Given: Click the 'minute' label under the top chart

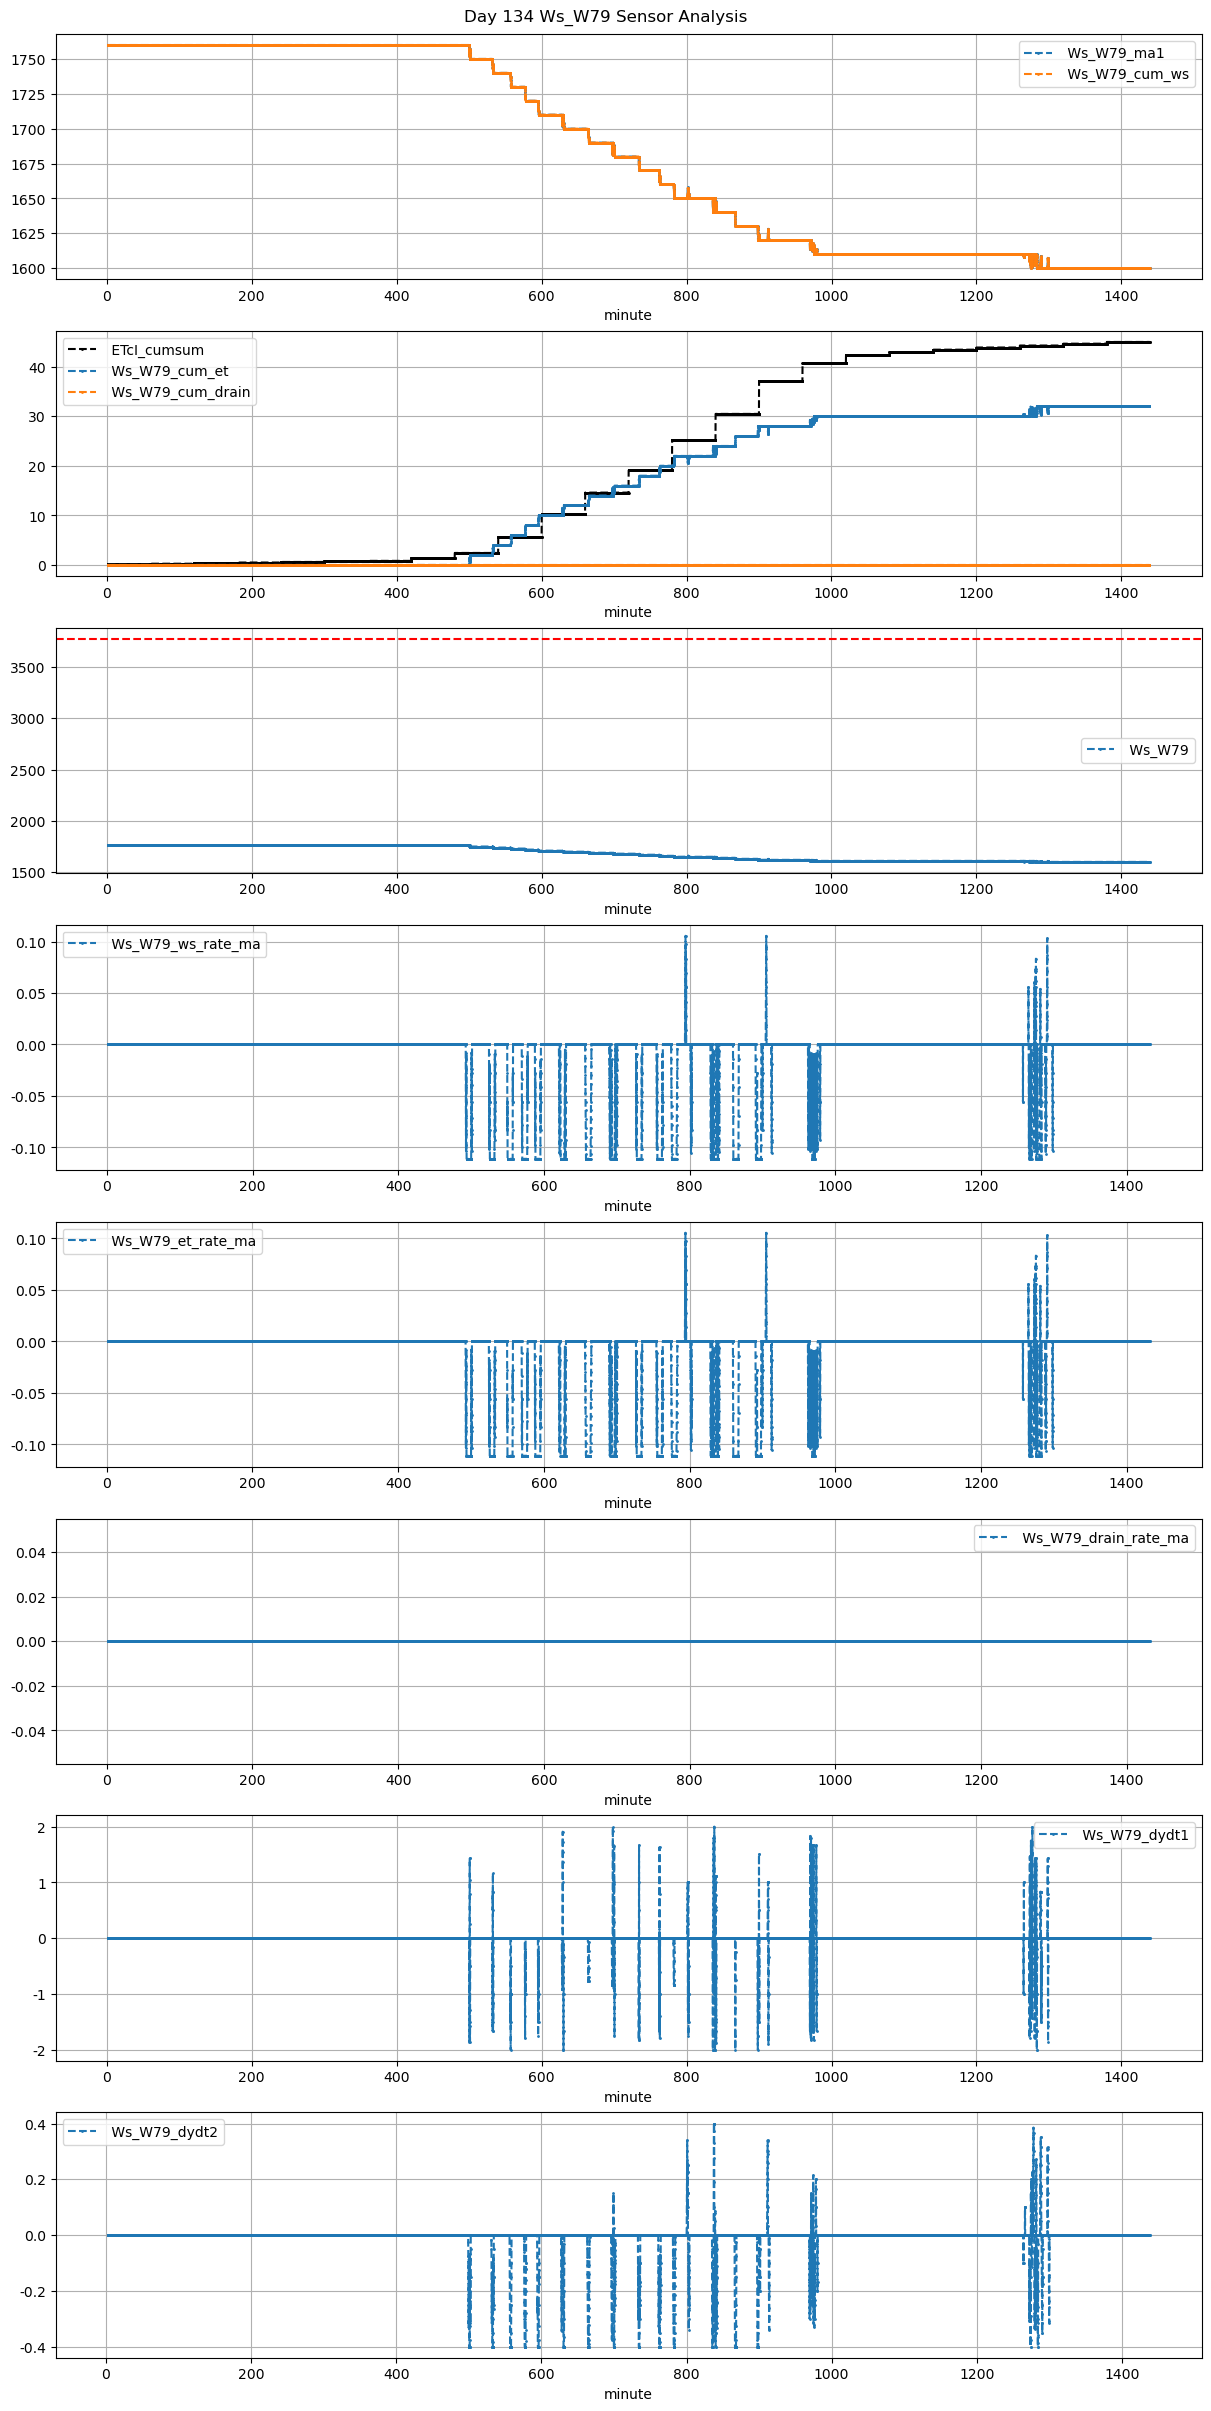Looking at the screenshot, I should coord(627,316).
